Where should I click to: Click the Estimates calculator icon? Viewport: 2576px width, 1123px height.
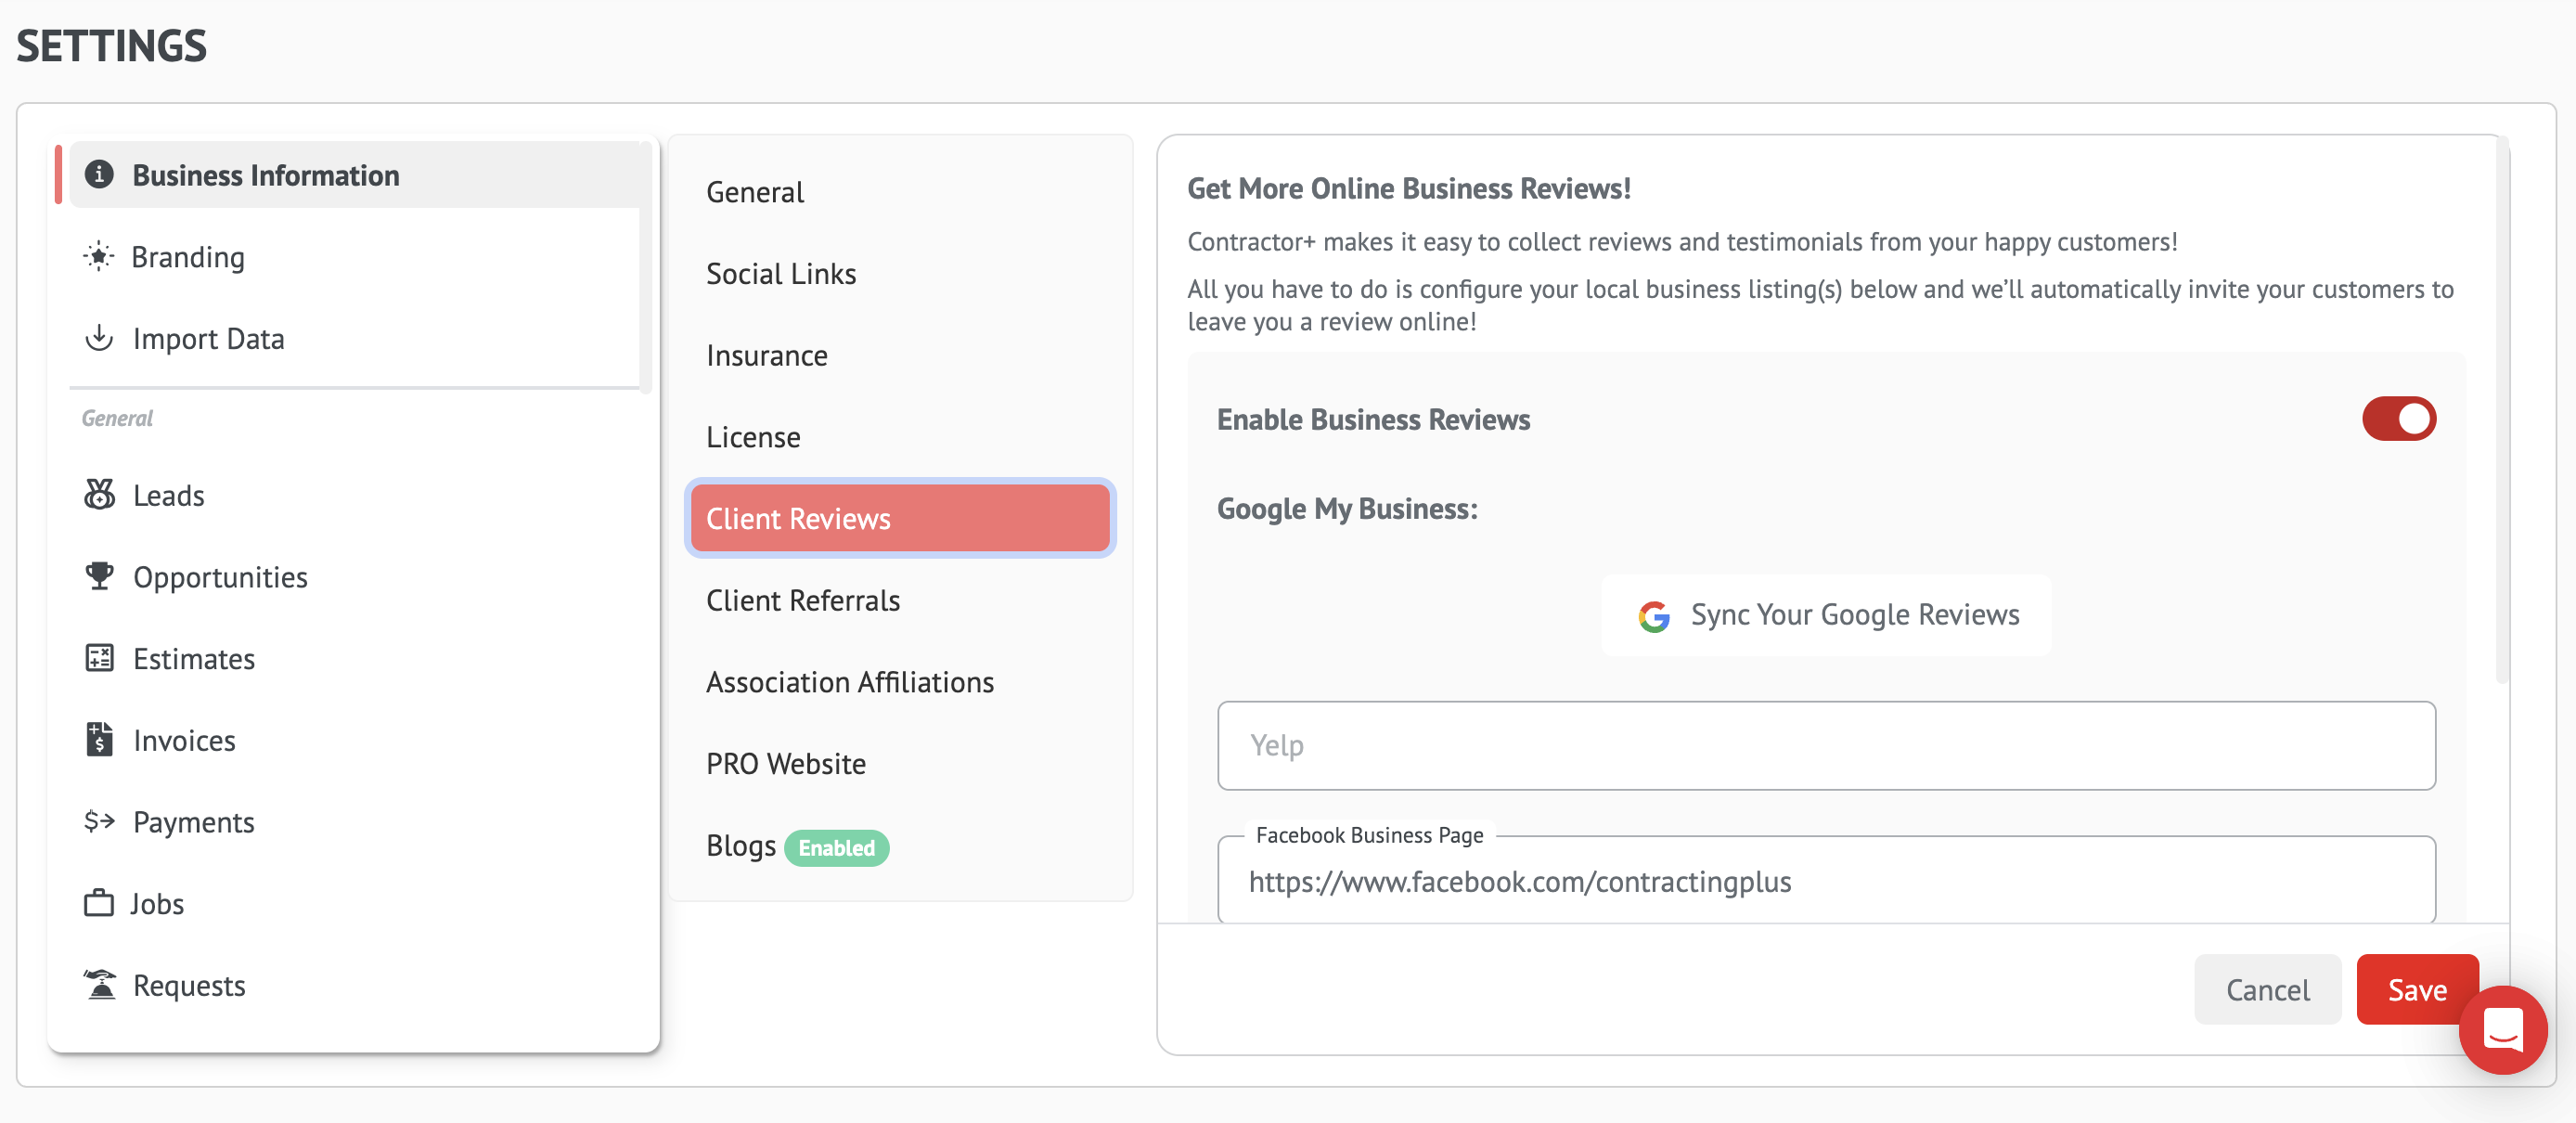[99, 658]
